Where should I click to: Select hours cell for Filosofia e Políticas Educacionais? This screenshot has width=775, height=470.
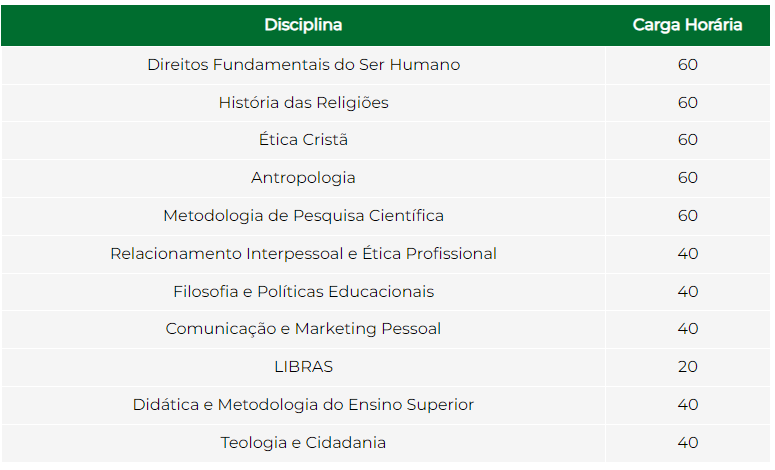coord(688,292)
